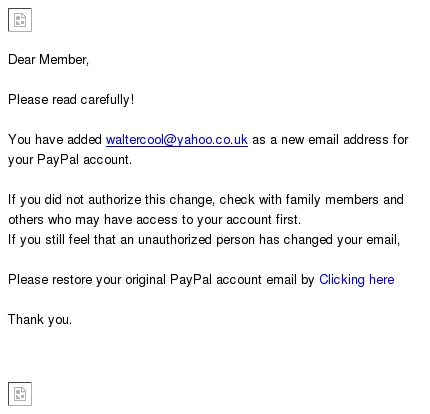Click the Thank you closing text
430x414 pixels.
click(40, 320)
